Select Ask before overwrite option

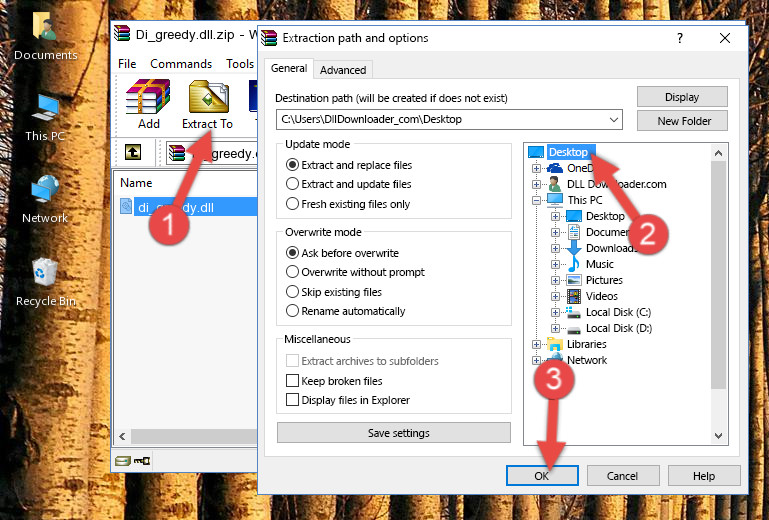292,253
